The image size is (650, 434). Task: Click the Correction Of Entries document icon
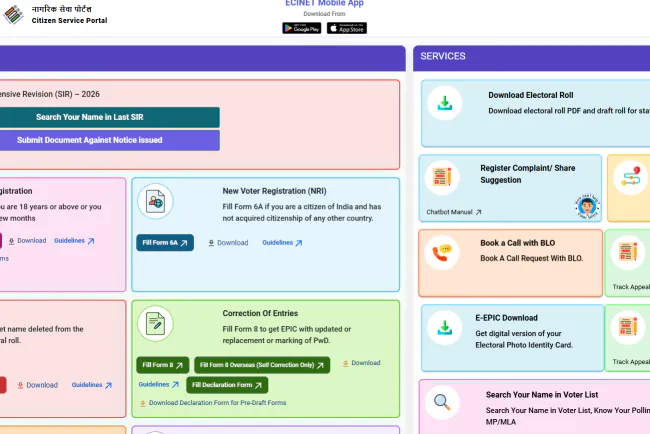tap(155, 324)
